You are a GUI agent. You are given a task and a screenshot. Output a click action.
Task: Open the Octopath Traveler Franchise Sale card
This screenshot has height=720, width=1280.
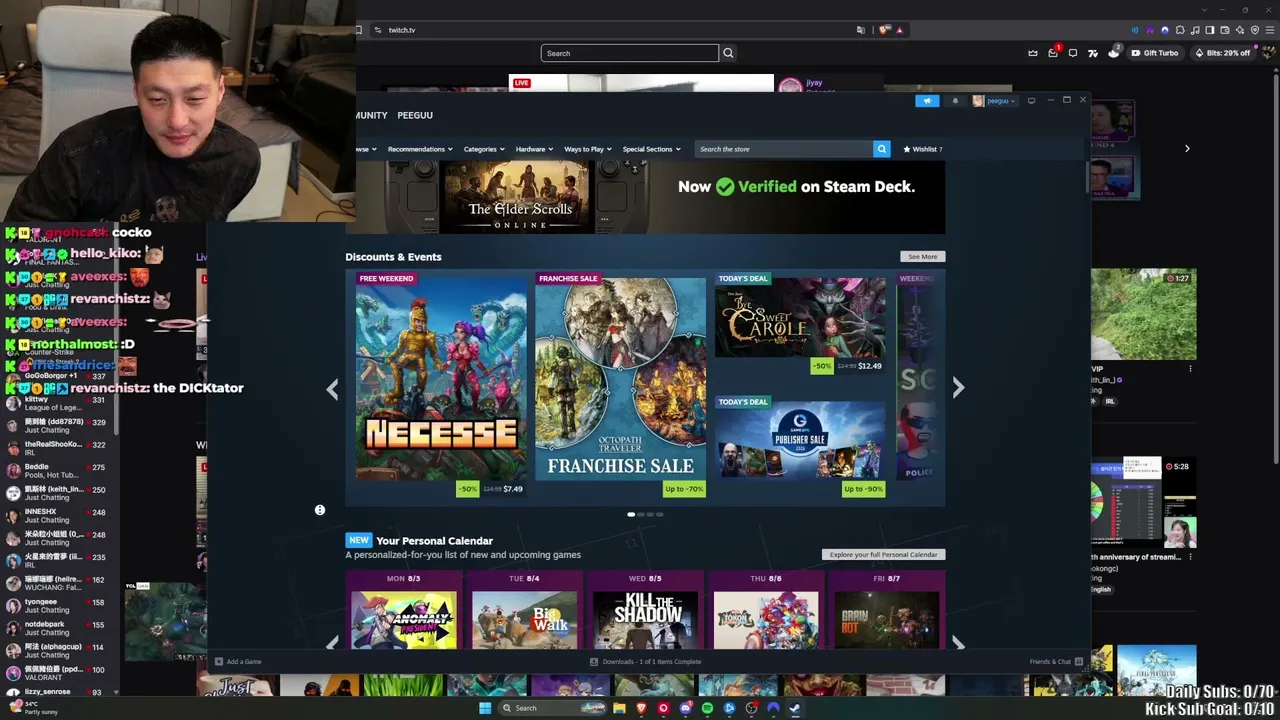[620, 384]
